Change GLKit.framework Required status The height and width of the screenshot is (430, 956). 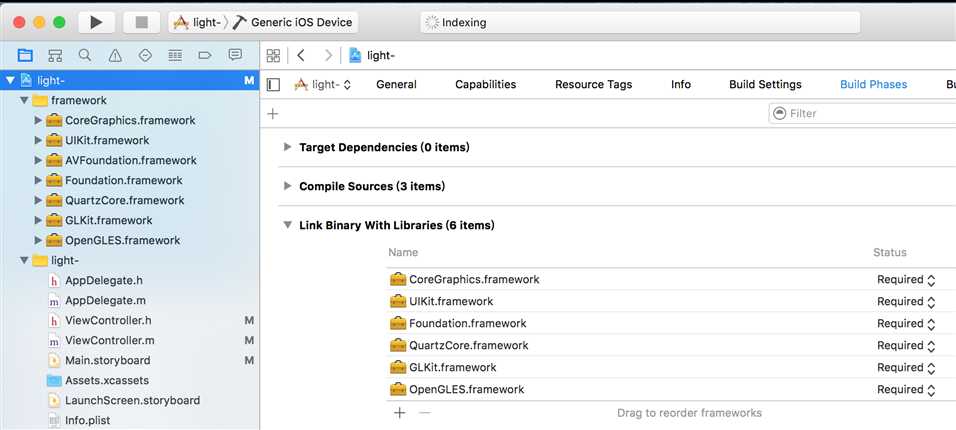(906, 368)
